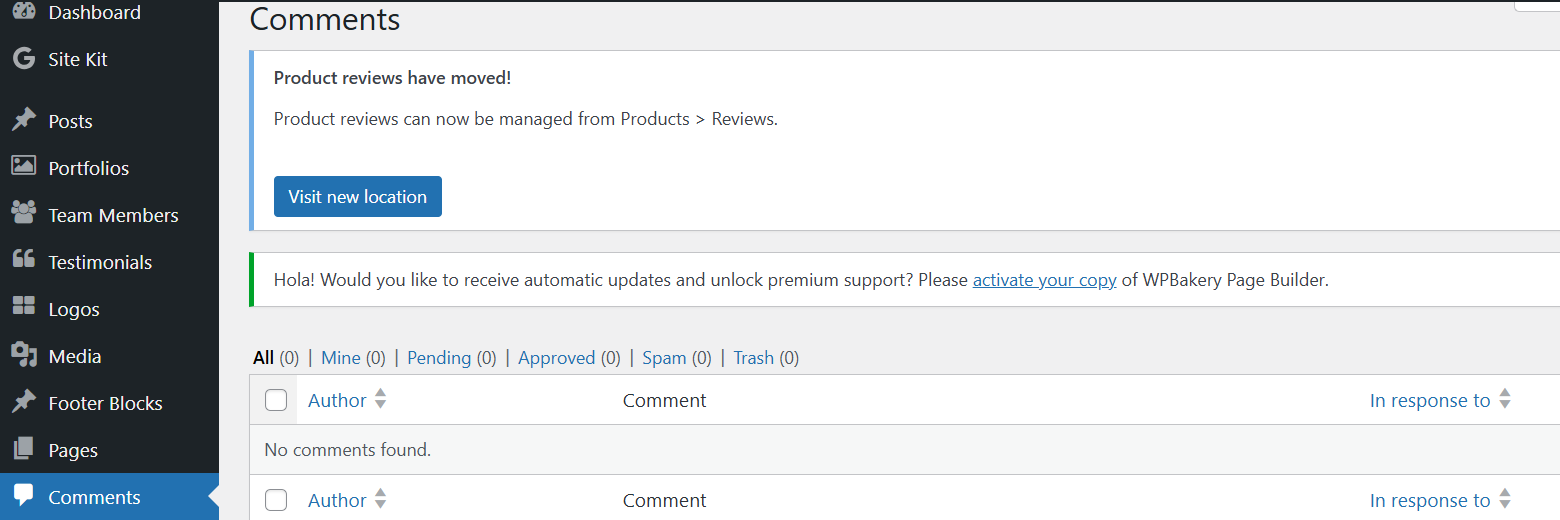Show the Spam comments filter
1560x520 pixels.
coord(664,358)
